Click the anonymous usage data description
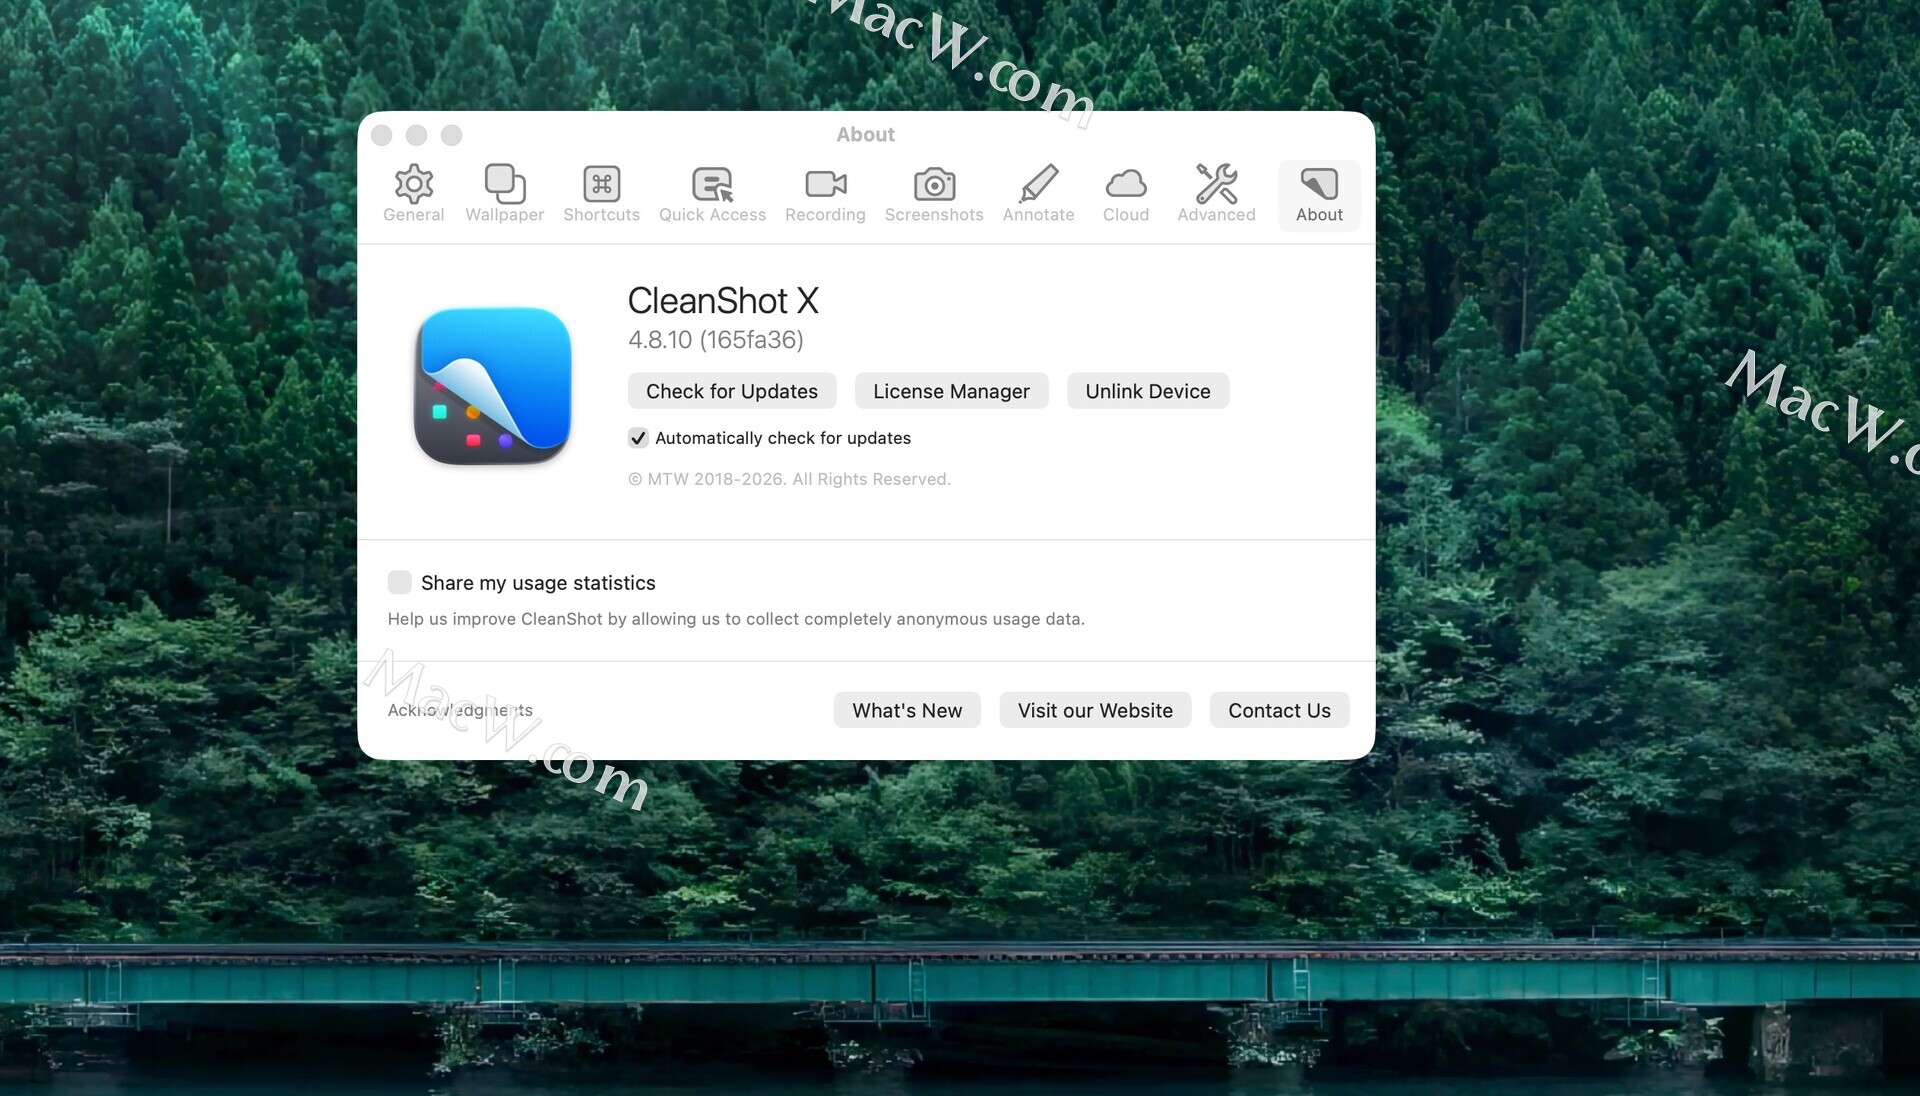The image size is (1920, 1096). 736,619
